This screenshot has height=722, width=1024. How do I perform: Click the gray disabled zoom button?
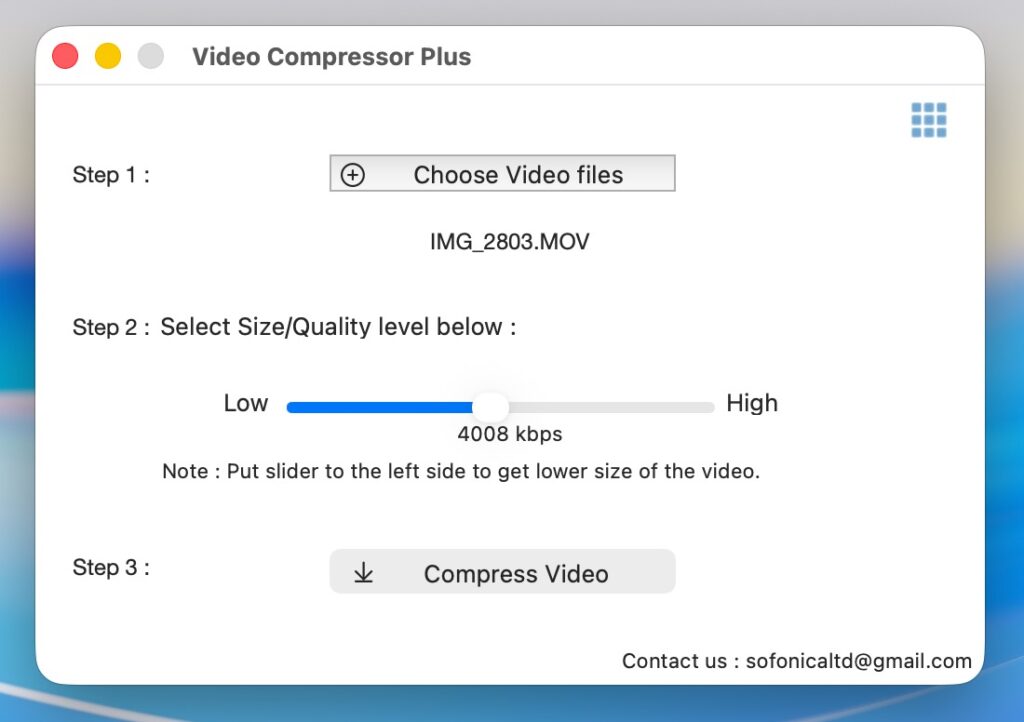coord(150,56)
